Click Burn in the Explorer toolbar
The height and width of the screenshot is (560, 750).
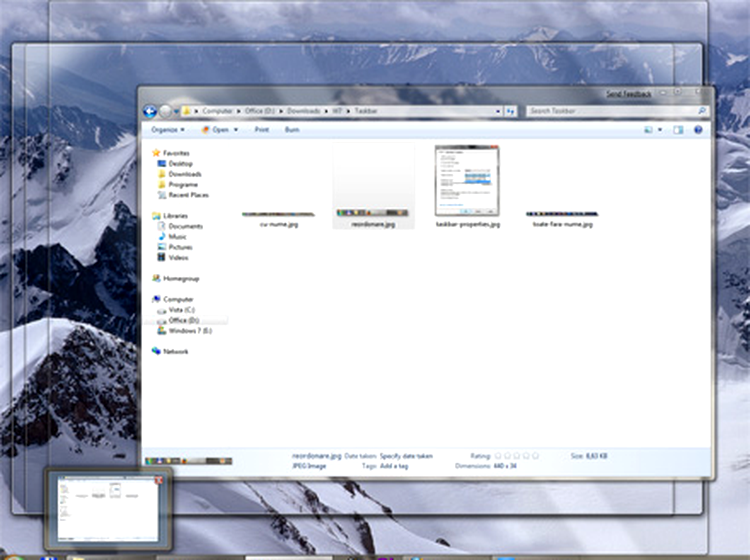point(292,130)
